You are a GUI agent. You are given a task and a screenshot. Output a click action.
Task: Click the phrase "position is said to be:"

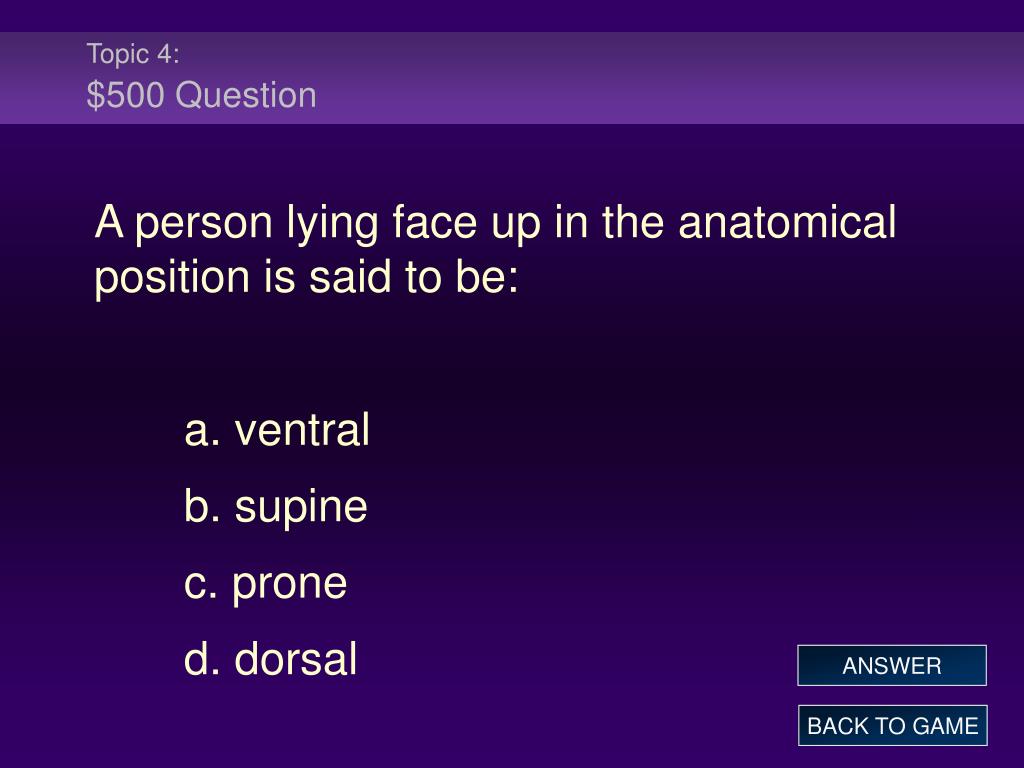click(x=307, y=277)
